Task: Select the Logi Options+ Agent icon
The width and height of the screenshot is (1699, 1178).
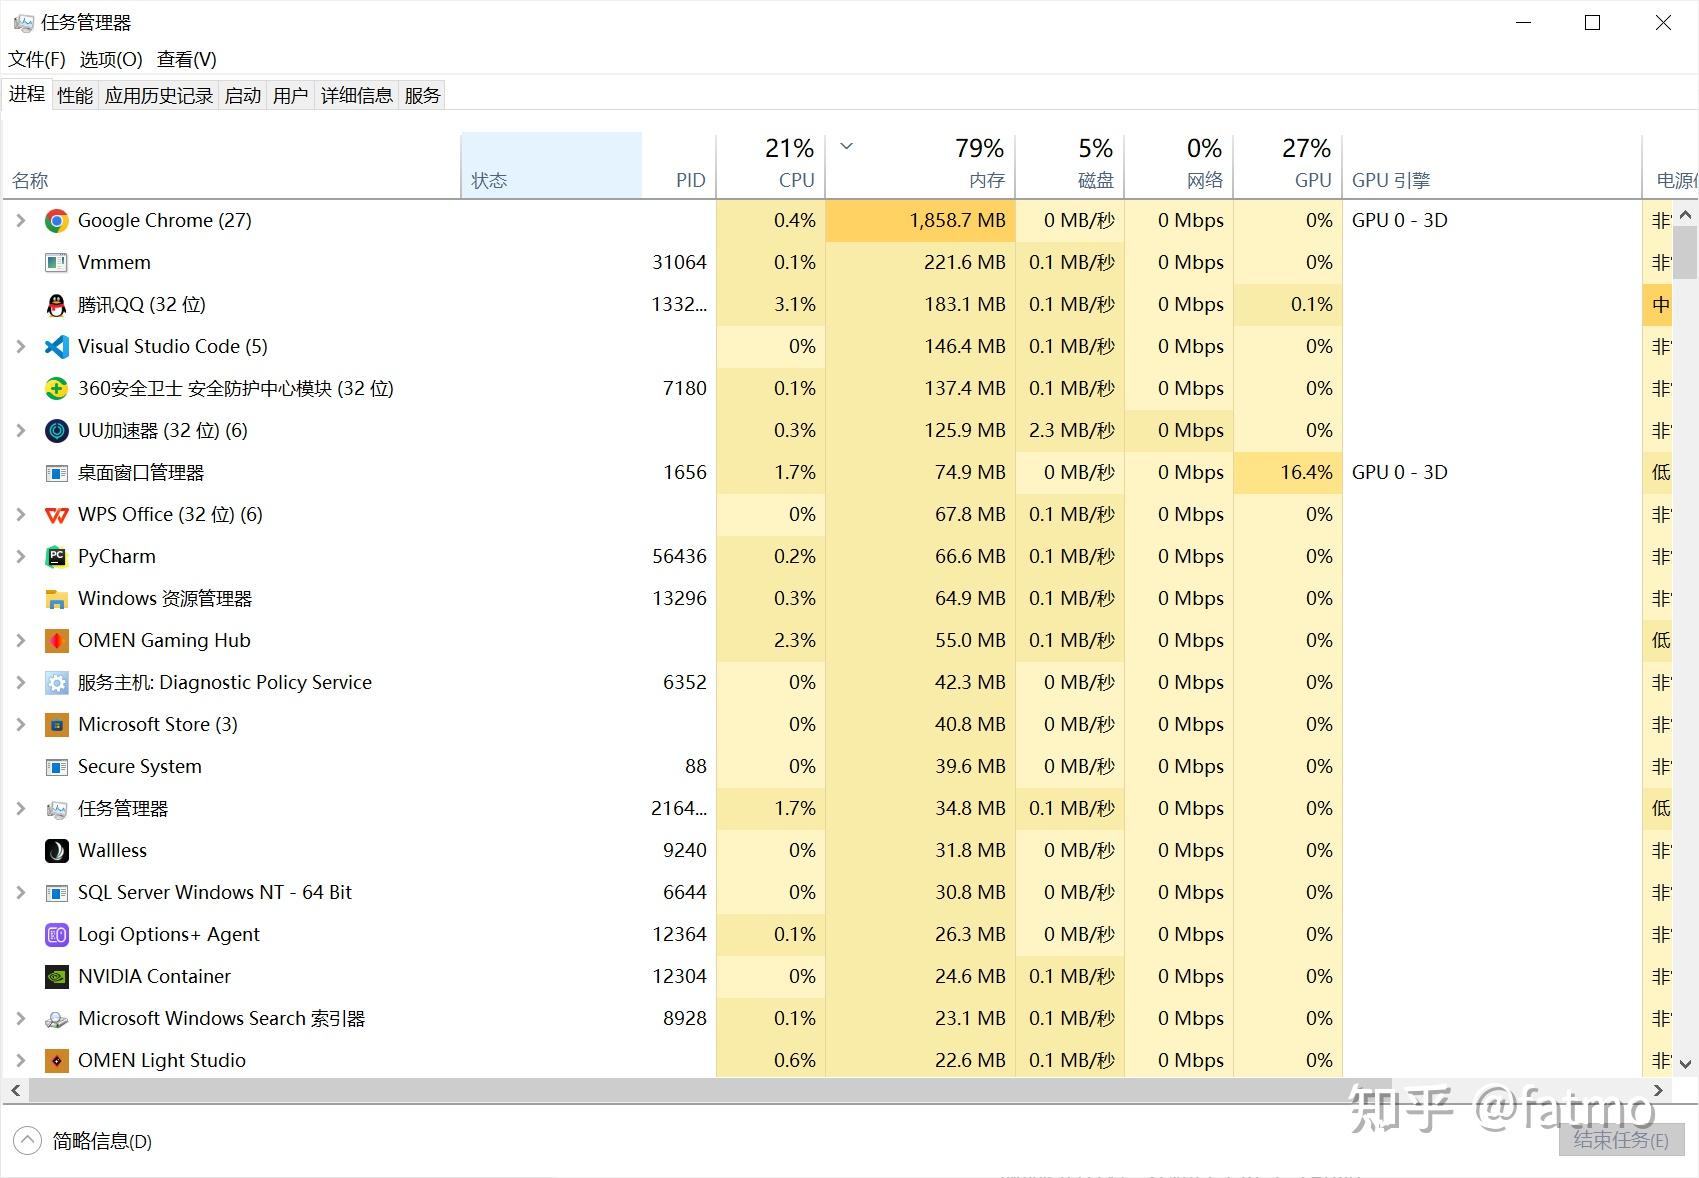Action: coord(57,934)
